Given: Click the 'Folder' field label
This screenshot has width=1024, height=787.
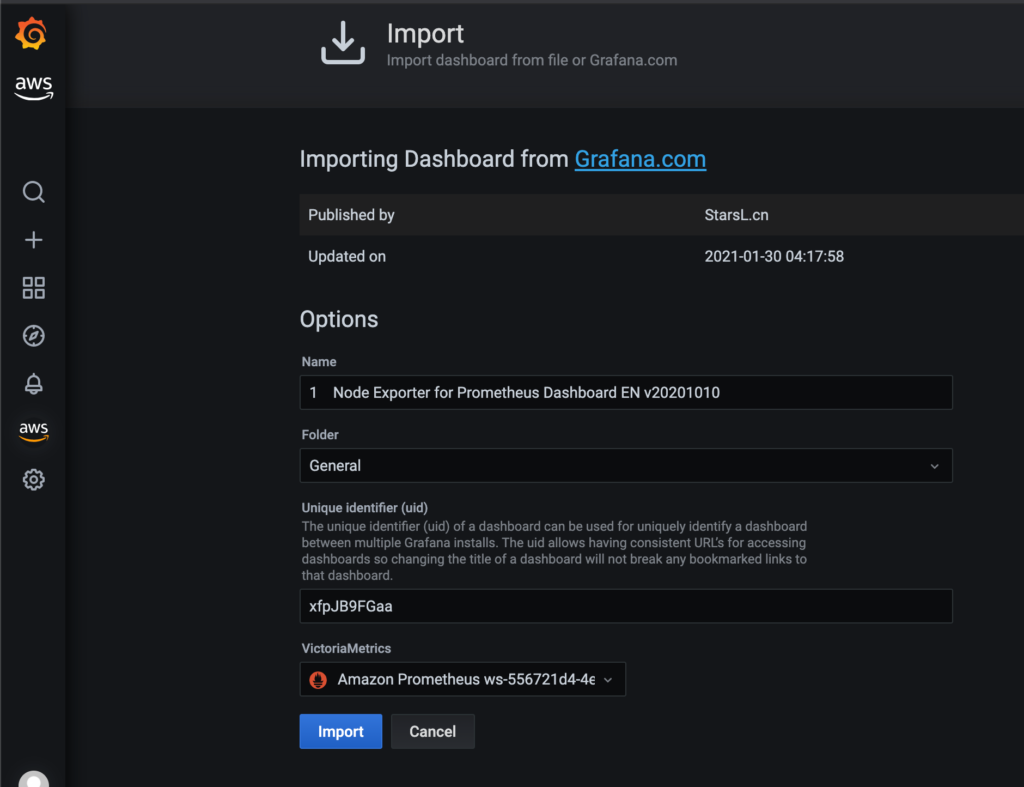Looking at the screenshot, I should pyautogui.click(x=320, y=434).
